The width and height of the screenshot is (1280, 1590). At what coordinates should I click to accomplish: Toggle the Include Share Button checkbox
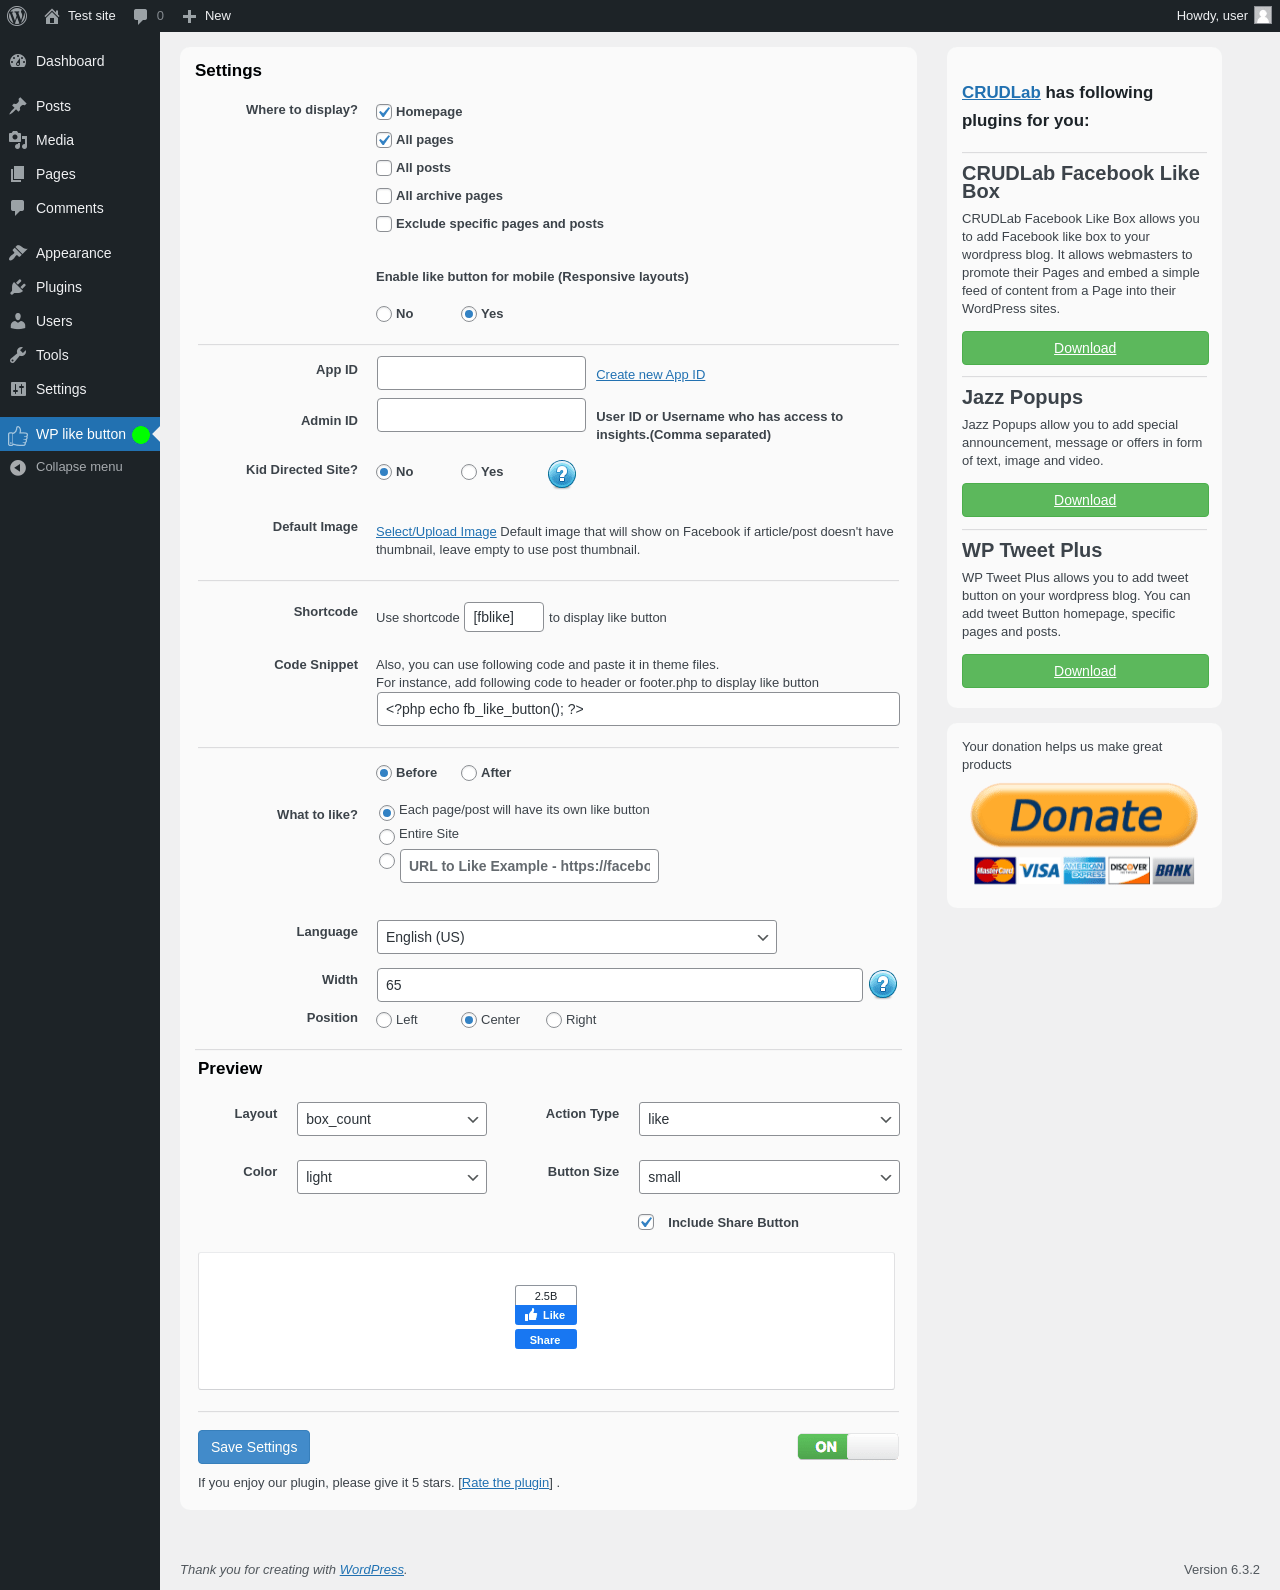coord(647,1222)
